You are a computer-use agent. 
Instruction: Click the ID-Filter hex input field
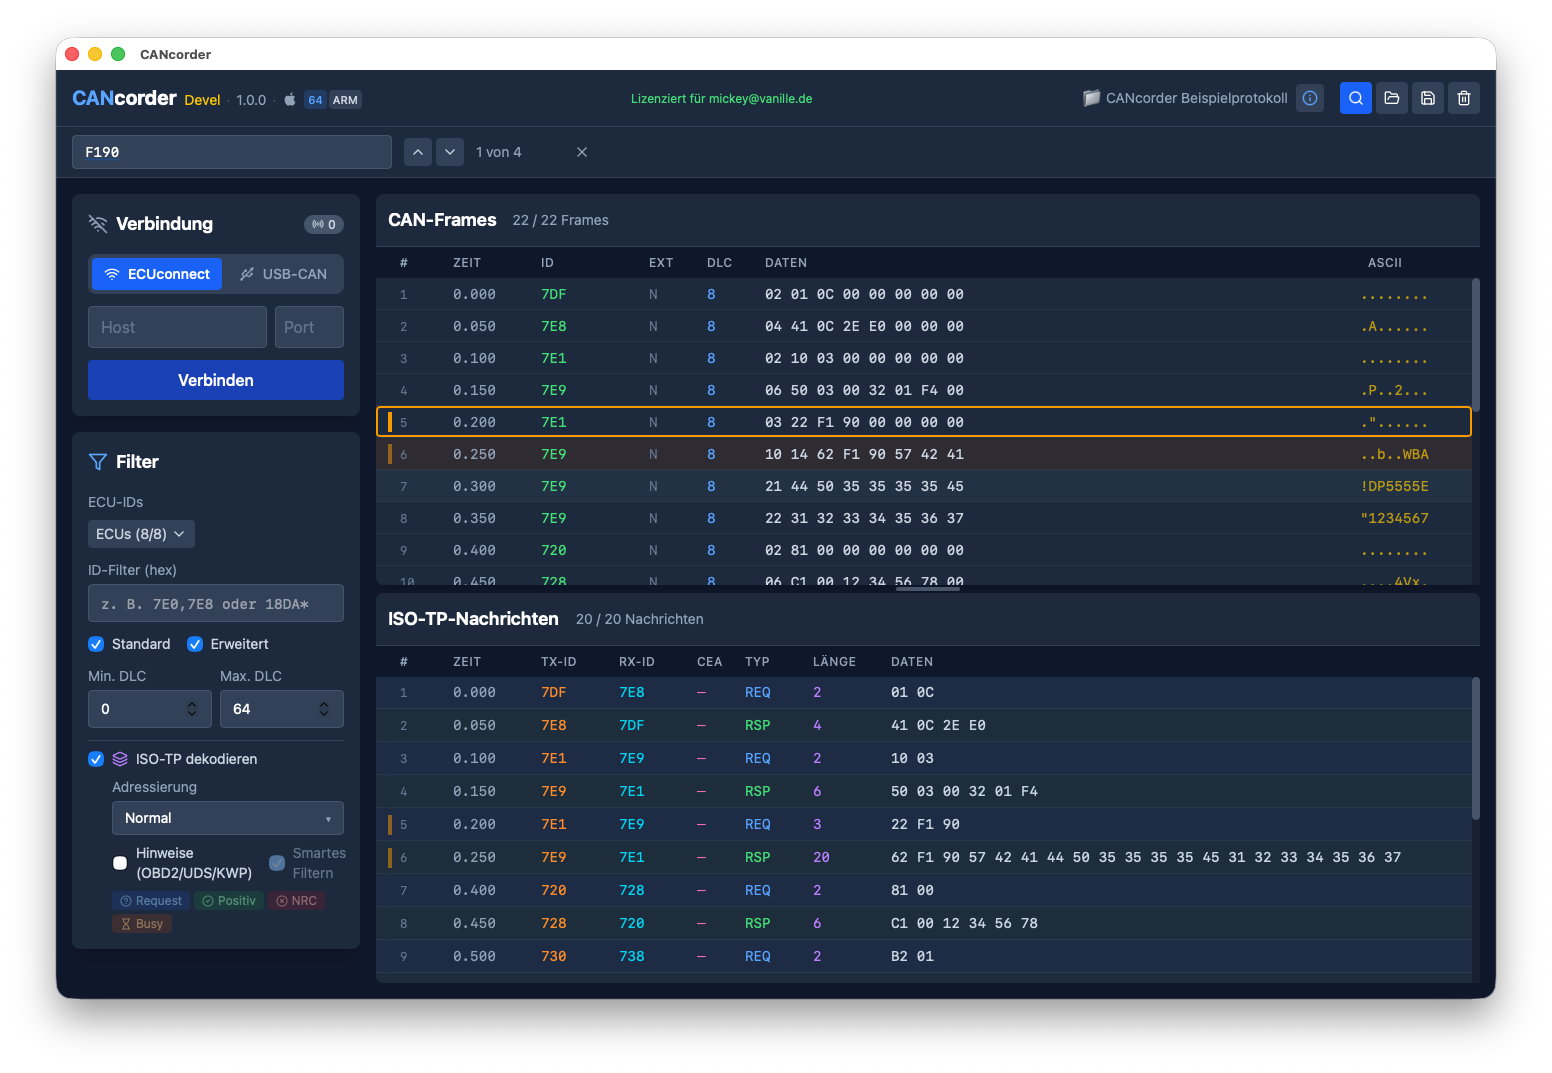tap(215, 604)
